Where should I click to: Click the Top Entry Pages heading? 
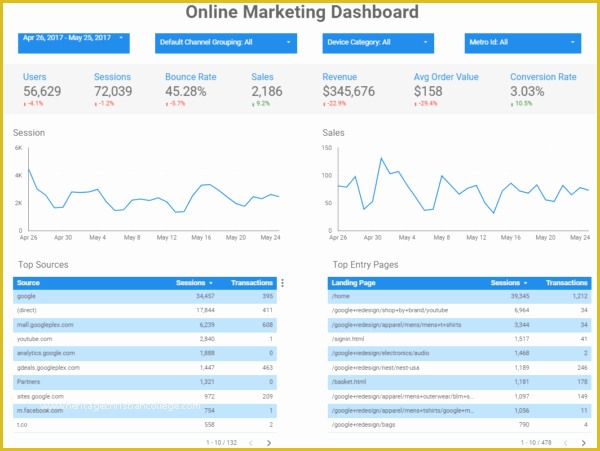pos(365,265)
